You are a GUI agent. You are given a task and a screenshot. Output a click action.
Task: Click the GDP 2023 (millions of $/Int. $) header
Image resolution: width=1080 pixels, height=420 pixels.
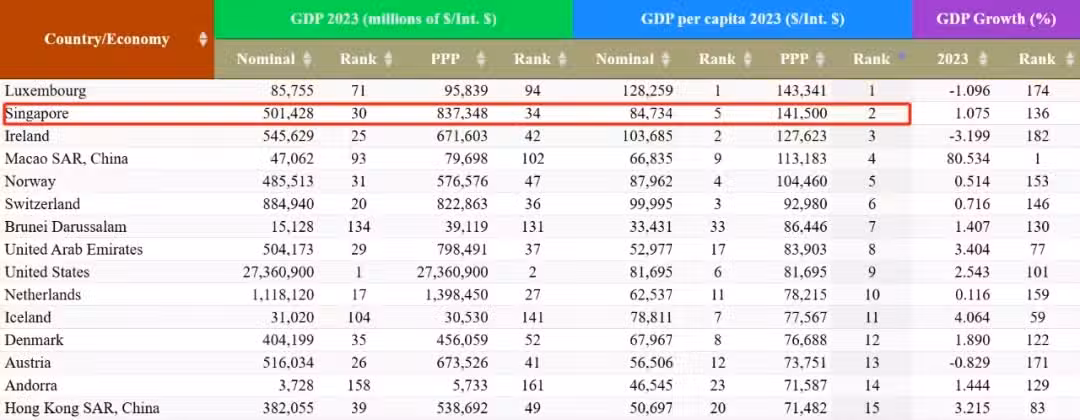click(393, 19)
